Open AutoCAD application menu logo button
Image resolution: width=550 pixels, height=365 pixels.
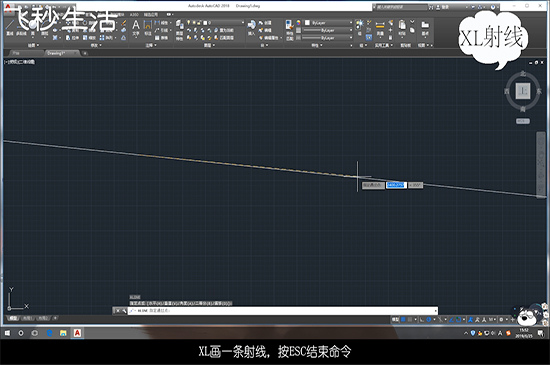[x=8, y=7]
